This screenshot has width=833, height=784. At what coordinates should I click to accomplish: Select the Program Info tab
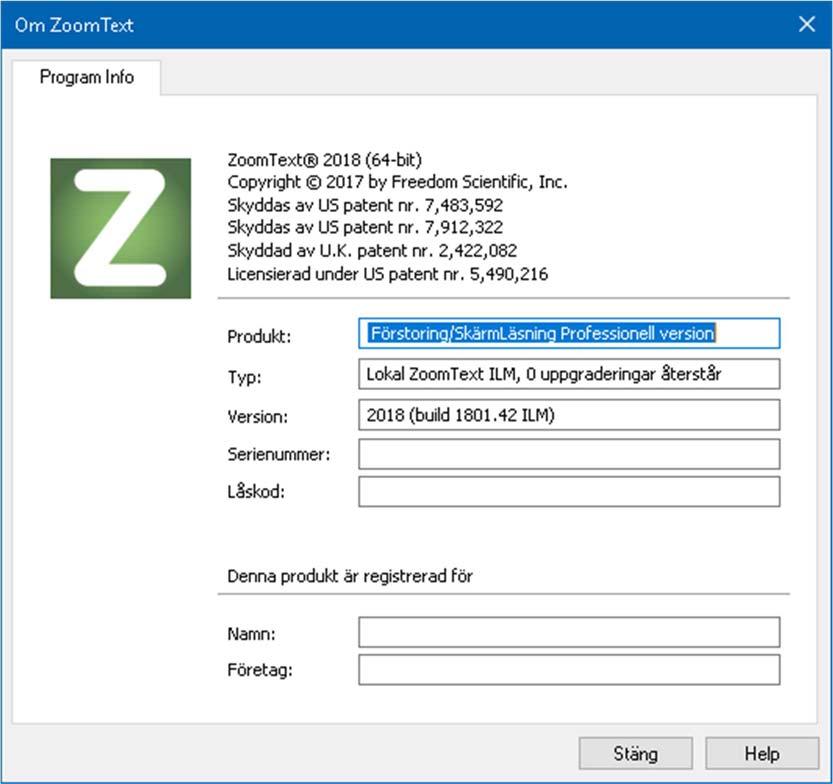point(87,78)
